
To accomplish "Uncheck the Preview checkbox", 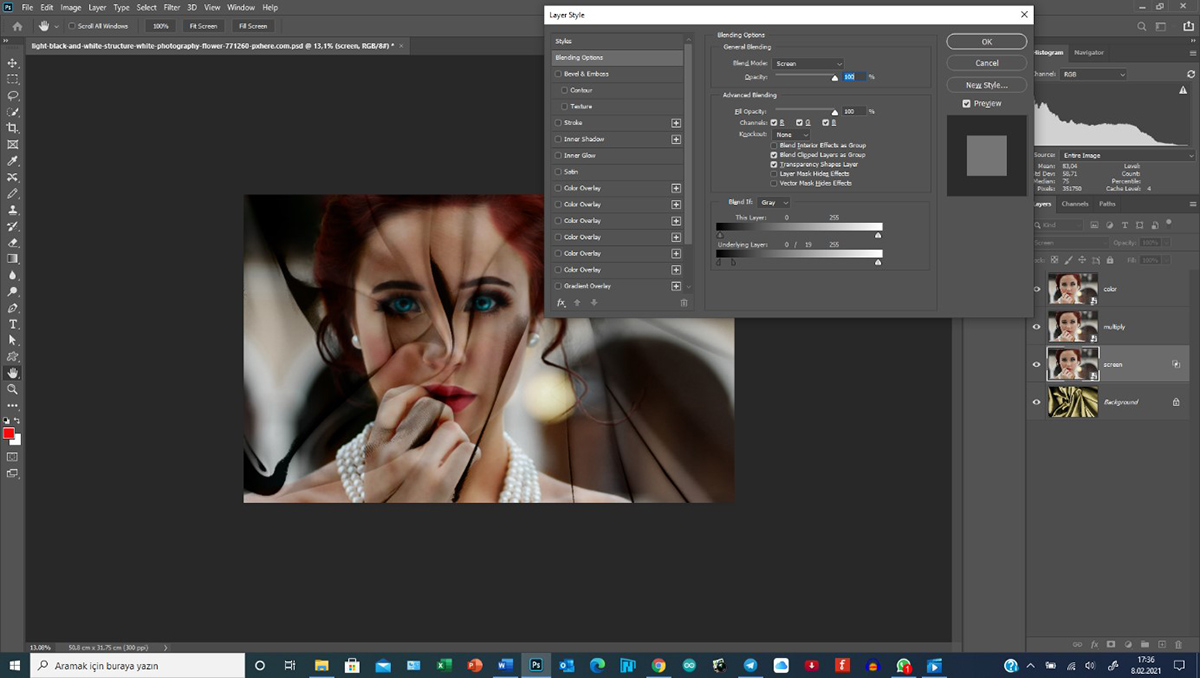I will [x=967, y=104].
